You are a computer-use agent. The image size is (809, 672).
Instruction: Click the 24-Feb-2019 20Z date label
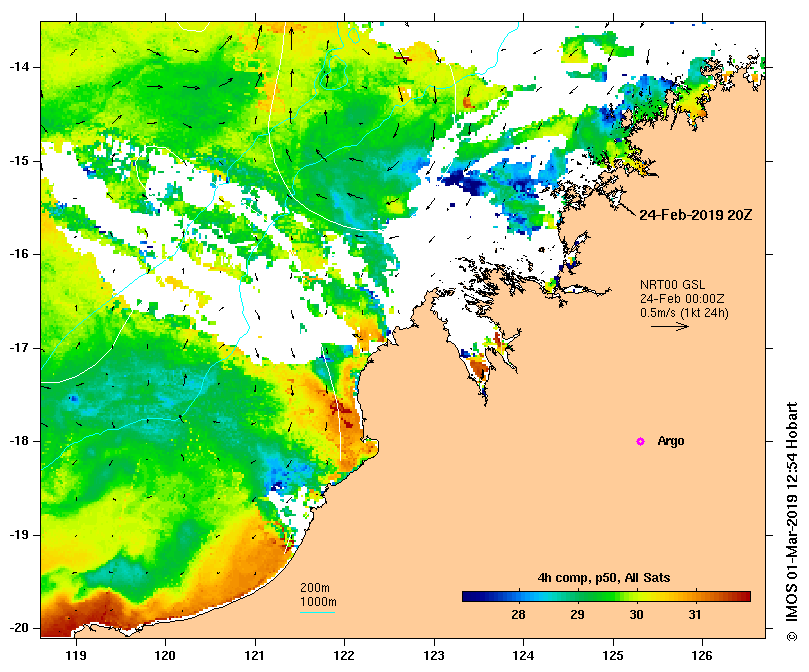click(695, 215)
